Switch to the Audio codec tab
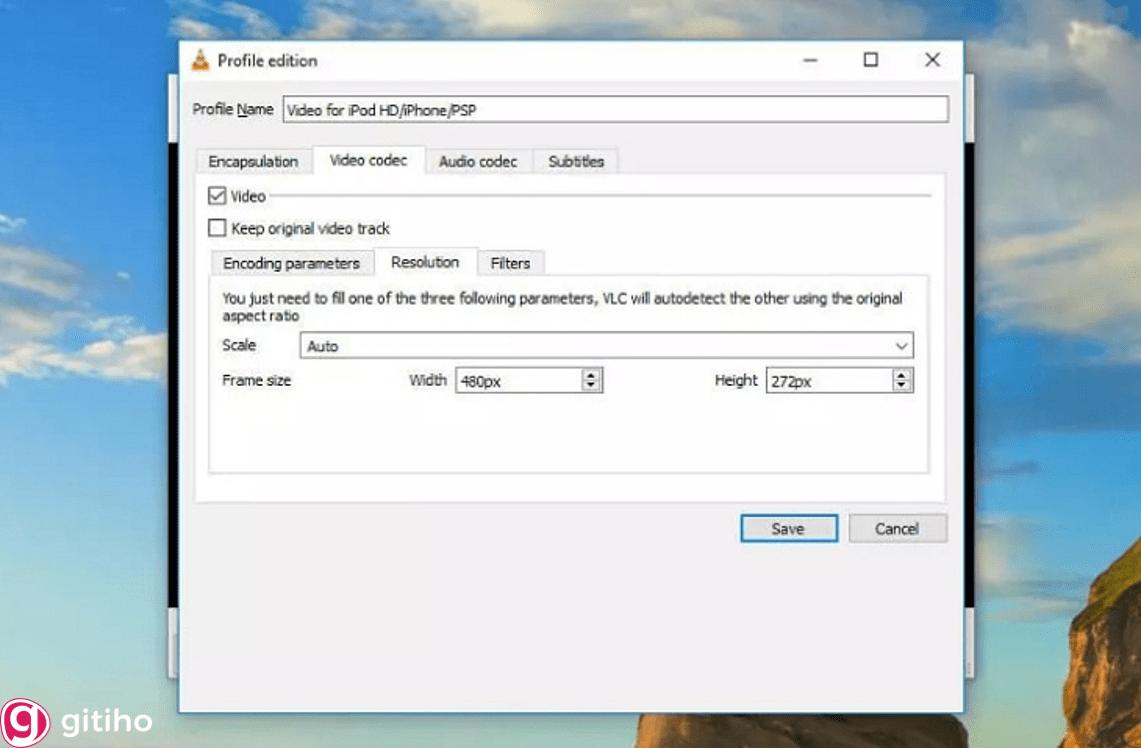This screenshot has height=748, width=1141. [479, 161]
